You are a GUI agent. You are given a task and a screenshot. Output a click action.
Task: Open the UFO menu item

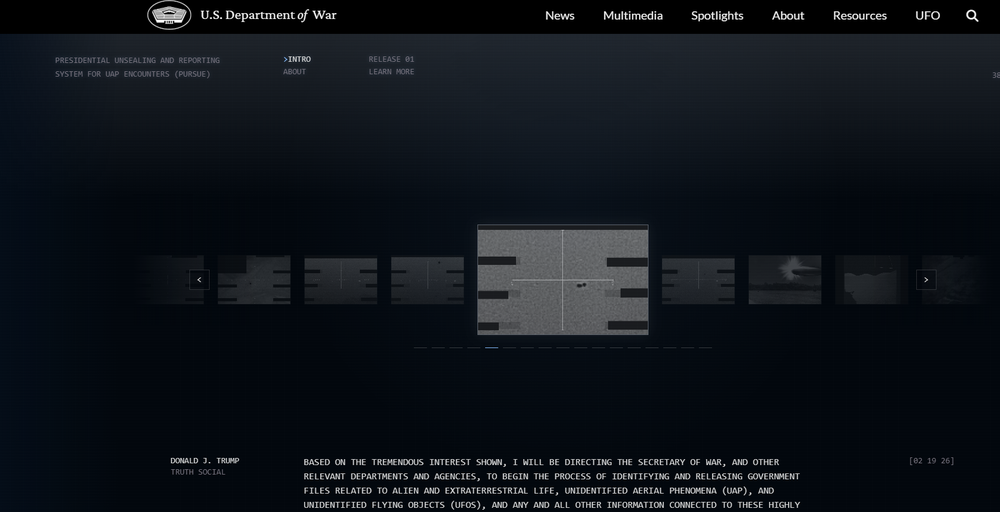coord(927,16)
